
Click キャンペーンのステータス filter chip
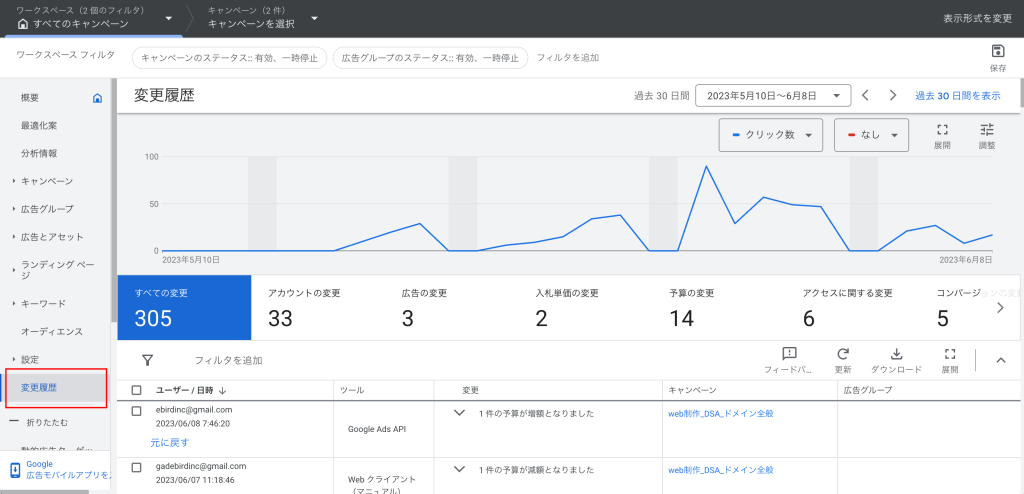coord(229,58)
